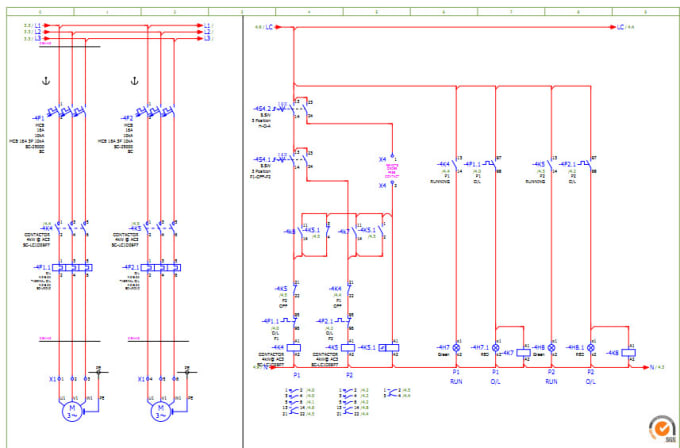Screen dimensions: 680x448
Task: Click the -4K5.1 contact cross-reference table
Action: click(x=397, y=393)
